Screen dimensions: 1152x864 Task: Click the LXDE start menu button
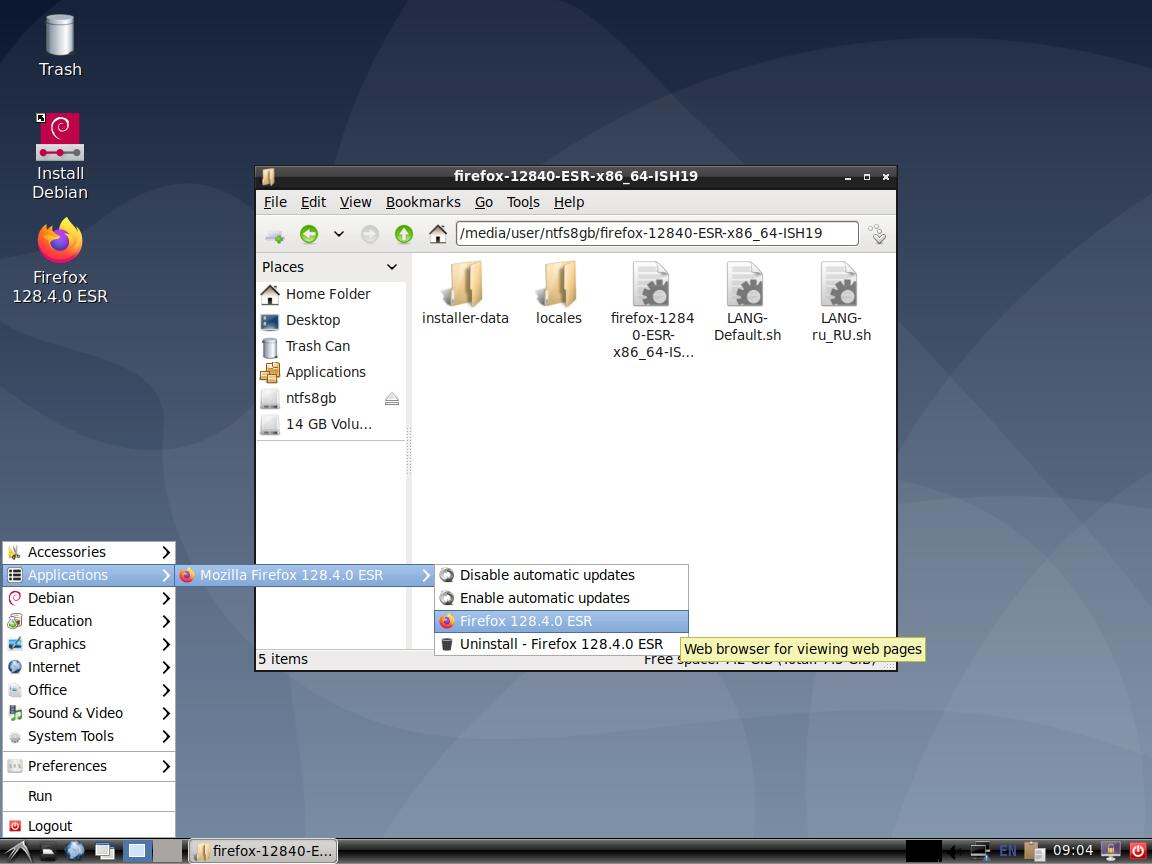tap(18, 852)
